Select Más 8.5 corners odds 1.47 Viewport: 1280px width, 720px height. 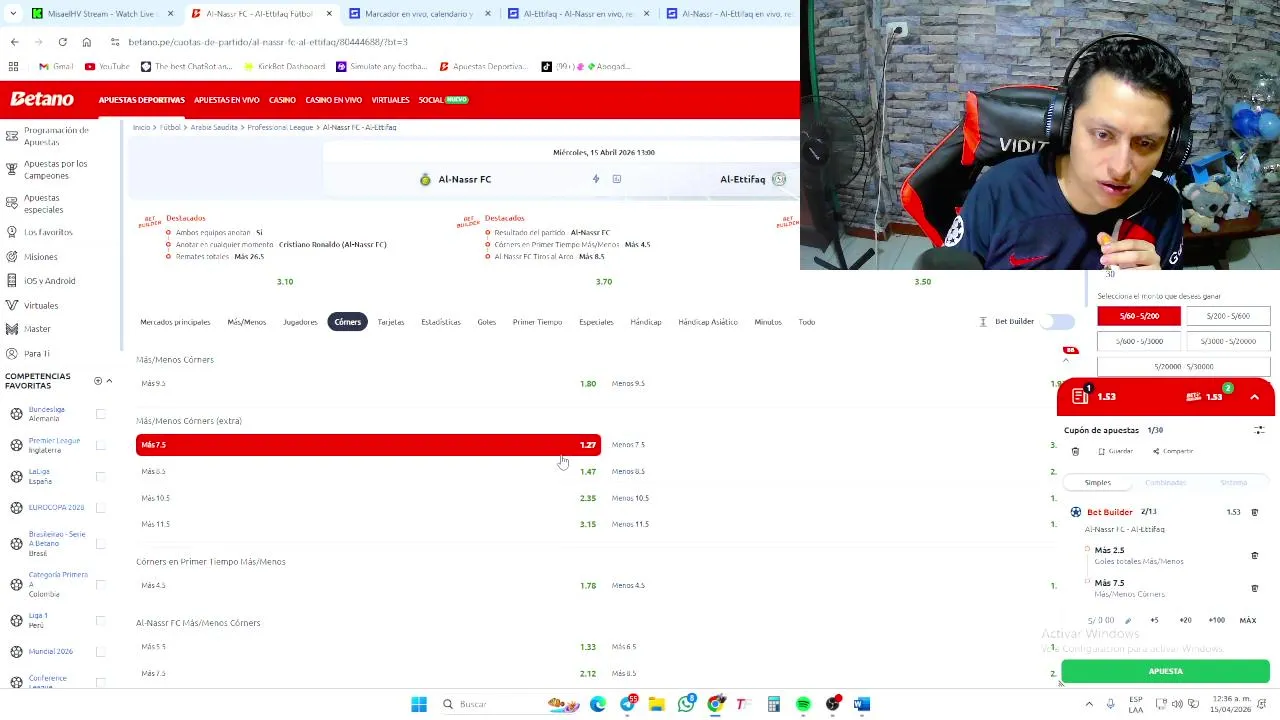click(x=368, y=471)
